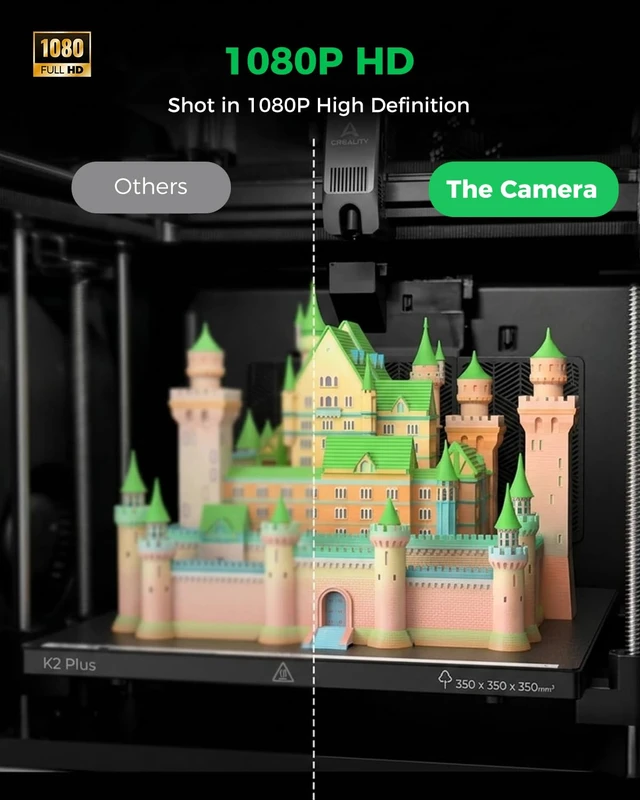Image resolution: width=640 pixels, height=800 pixels.
Task: Click the Creality logo on the camera
Action: pyautogui.click(x=350, y=135)
